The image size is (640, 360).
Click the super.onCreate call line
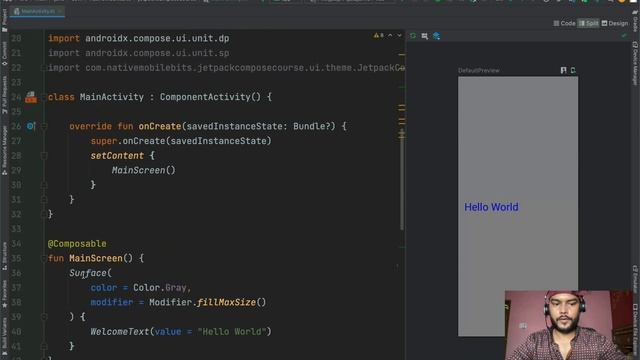(x=181, y=141)
